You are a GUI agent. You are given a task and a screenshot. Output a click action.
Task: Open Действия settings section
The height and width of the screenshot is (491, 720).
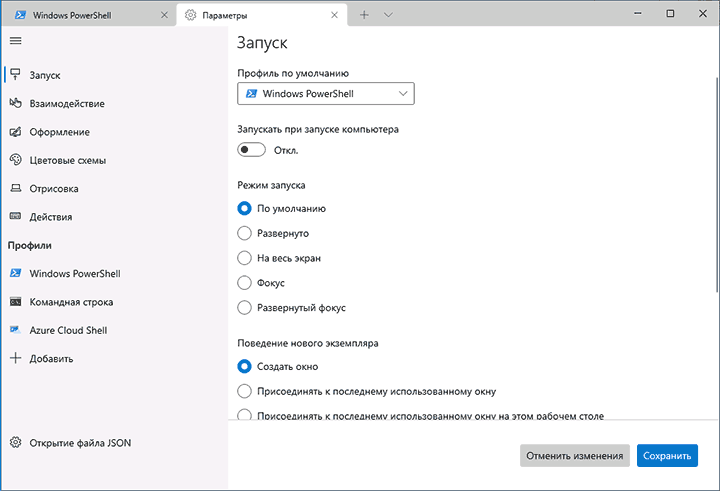coord(114,217)
